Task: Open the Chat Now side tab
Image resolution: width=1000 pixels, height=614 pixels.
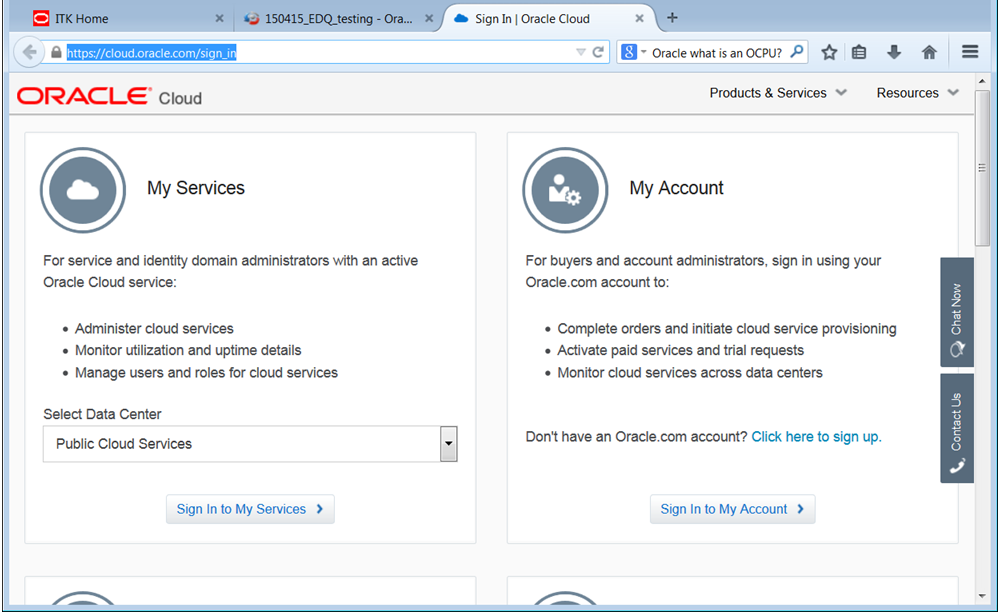Action: pos(957,312)
